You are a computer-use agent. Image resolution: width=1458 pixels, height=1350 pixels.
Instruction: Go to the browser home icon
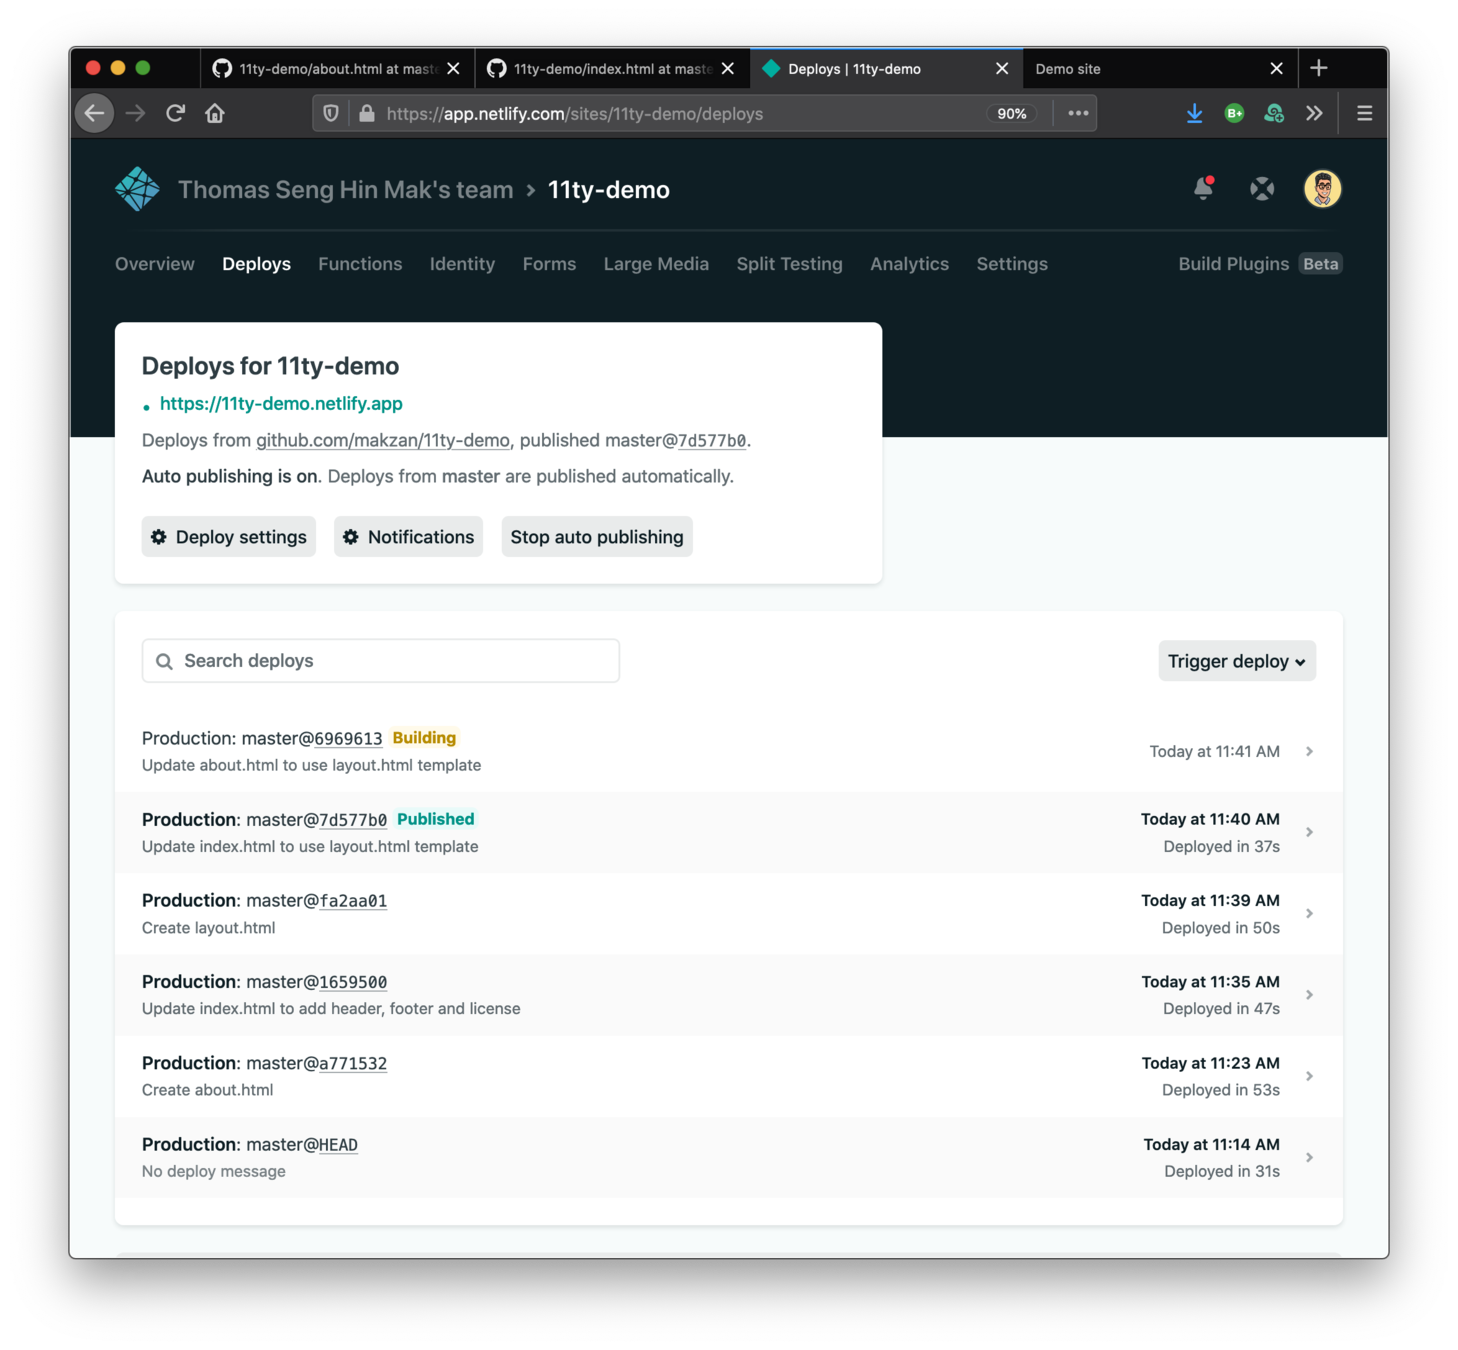click(215, 113)
